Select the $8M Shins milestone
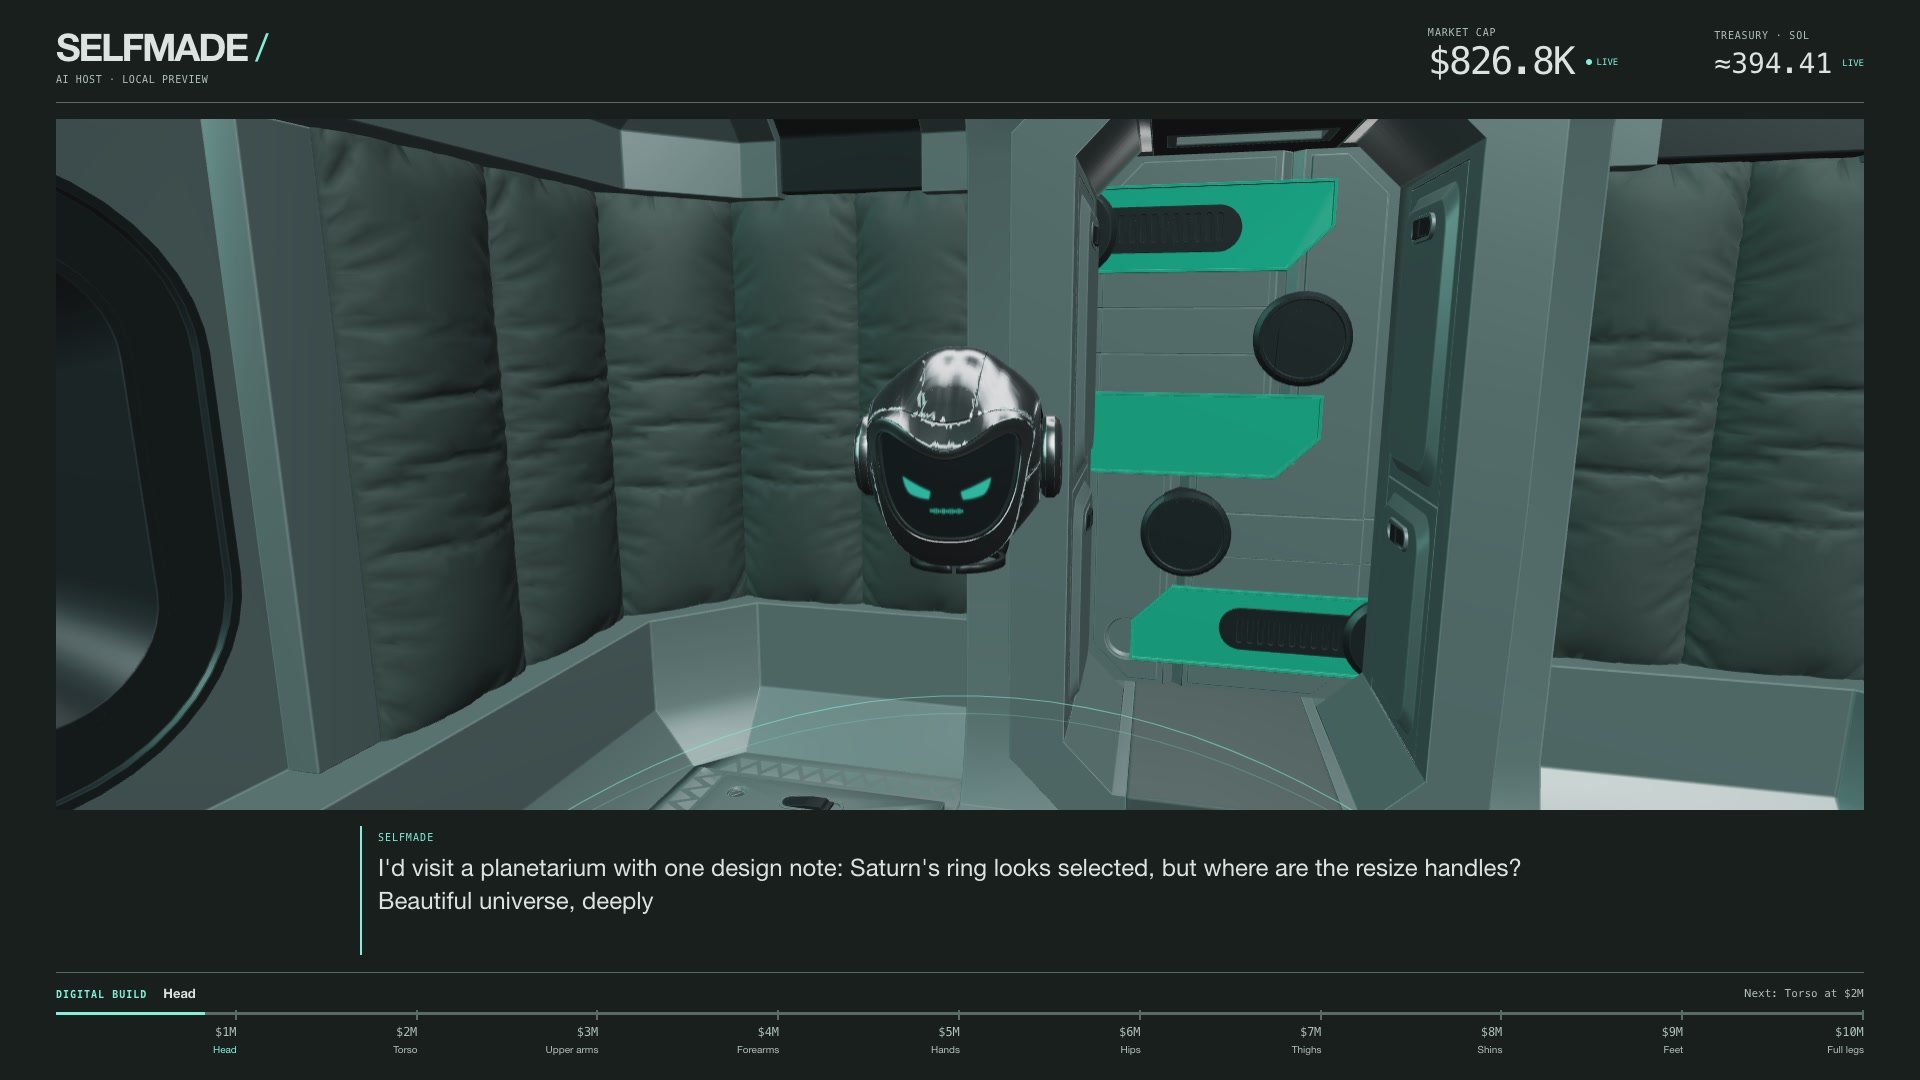This screenshot has height=1080, width=1920. (x=1490, y=1040)
